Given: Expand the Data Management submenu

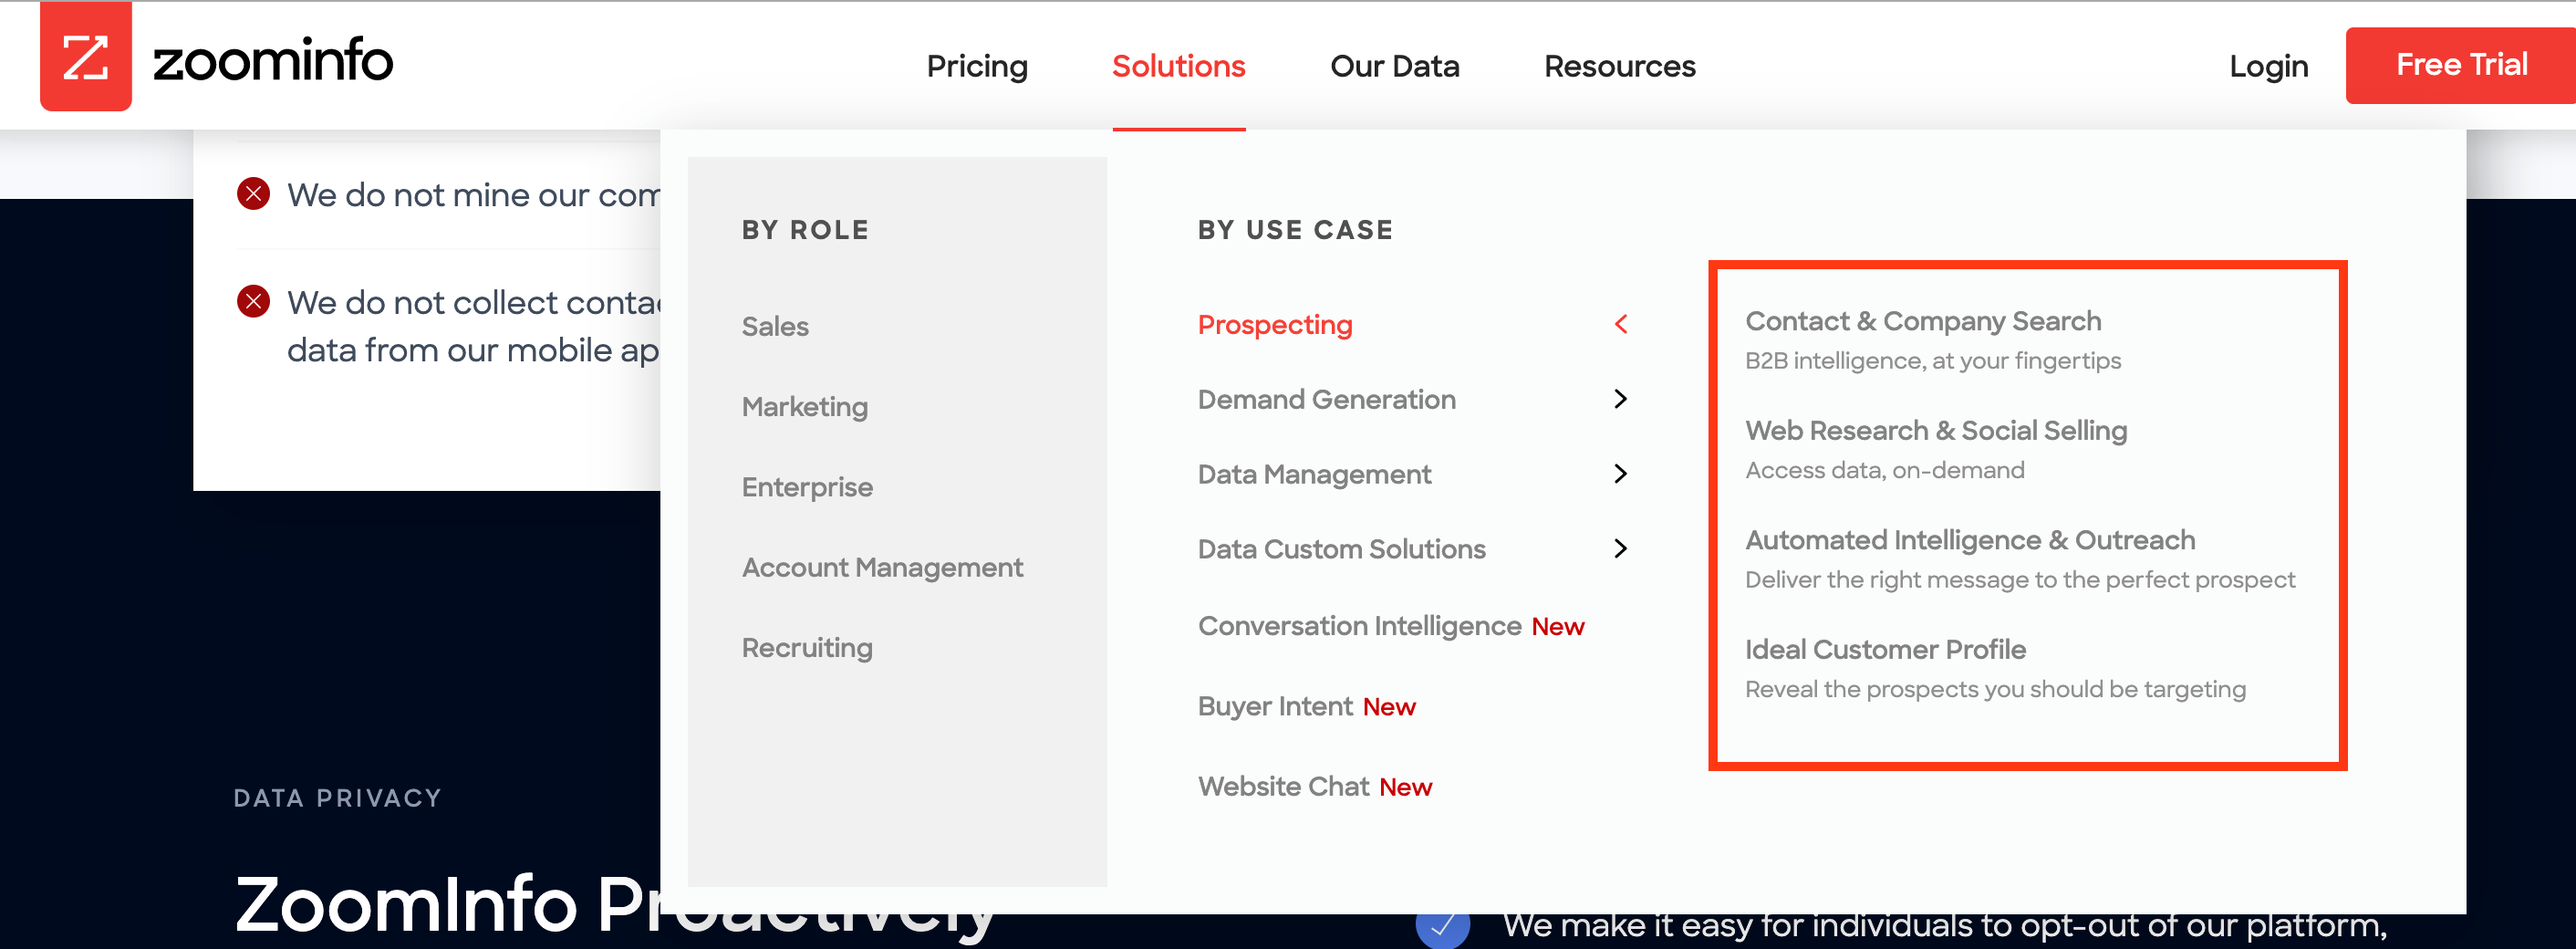Looking at the screenshot, I should coord(1620,474).
